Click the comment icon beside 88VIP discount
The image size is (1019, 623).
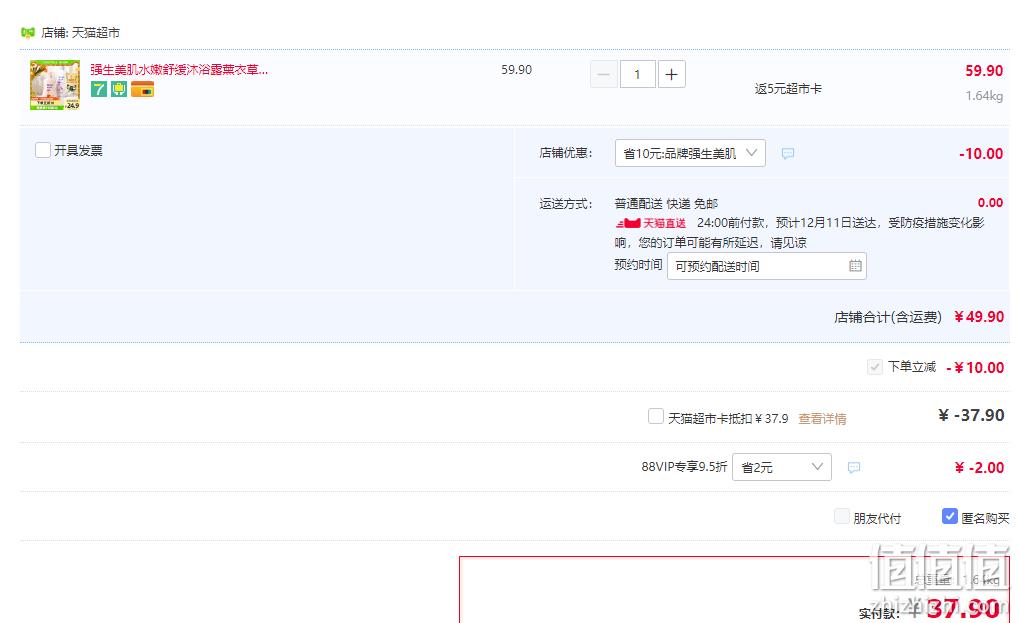tap(854, 468)
